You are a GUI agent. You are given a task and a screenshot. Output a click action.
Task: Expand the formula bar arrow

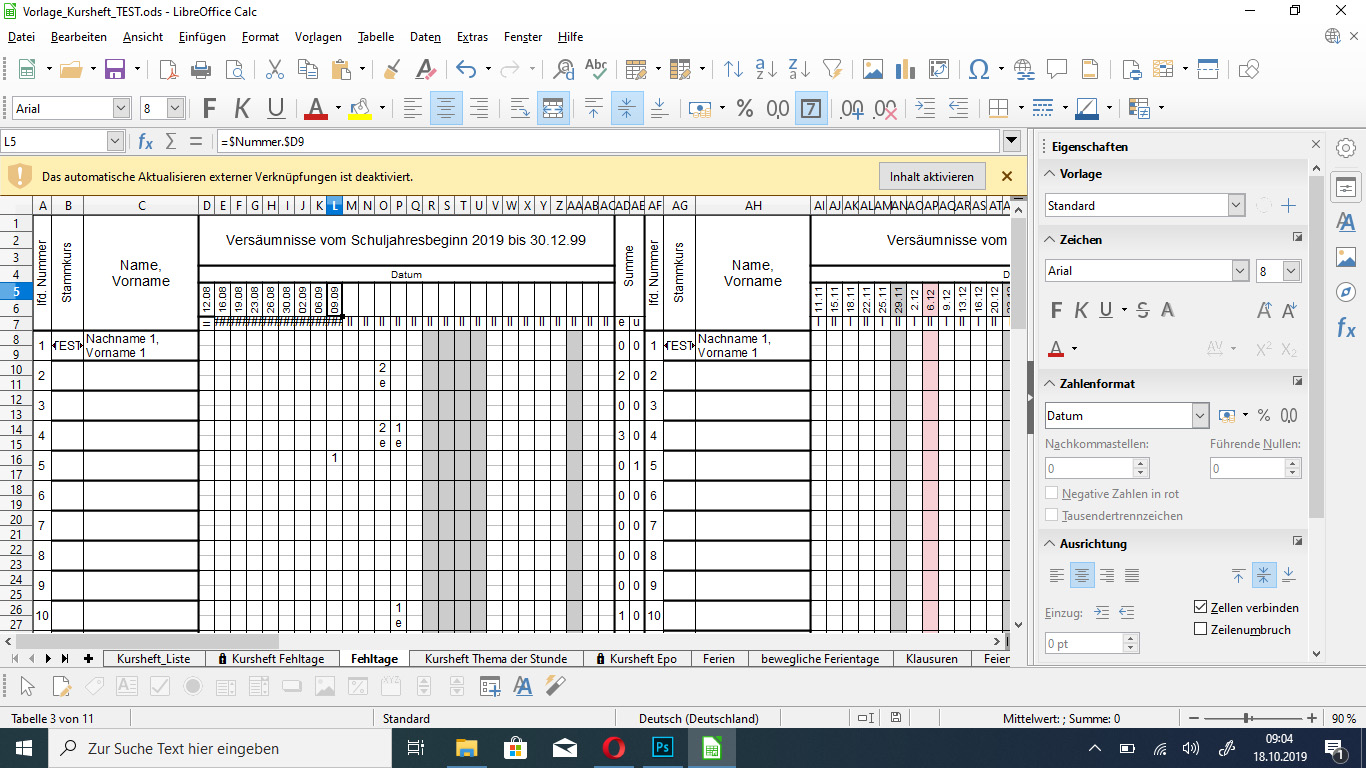click(x=1012, y=142)
